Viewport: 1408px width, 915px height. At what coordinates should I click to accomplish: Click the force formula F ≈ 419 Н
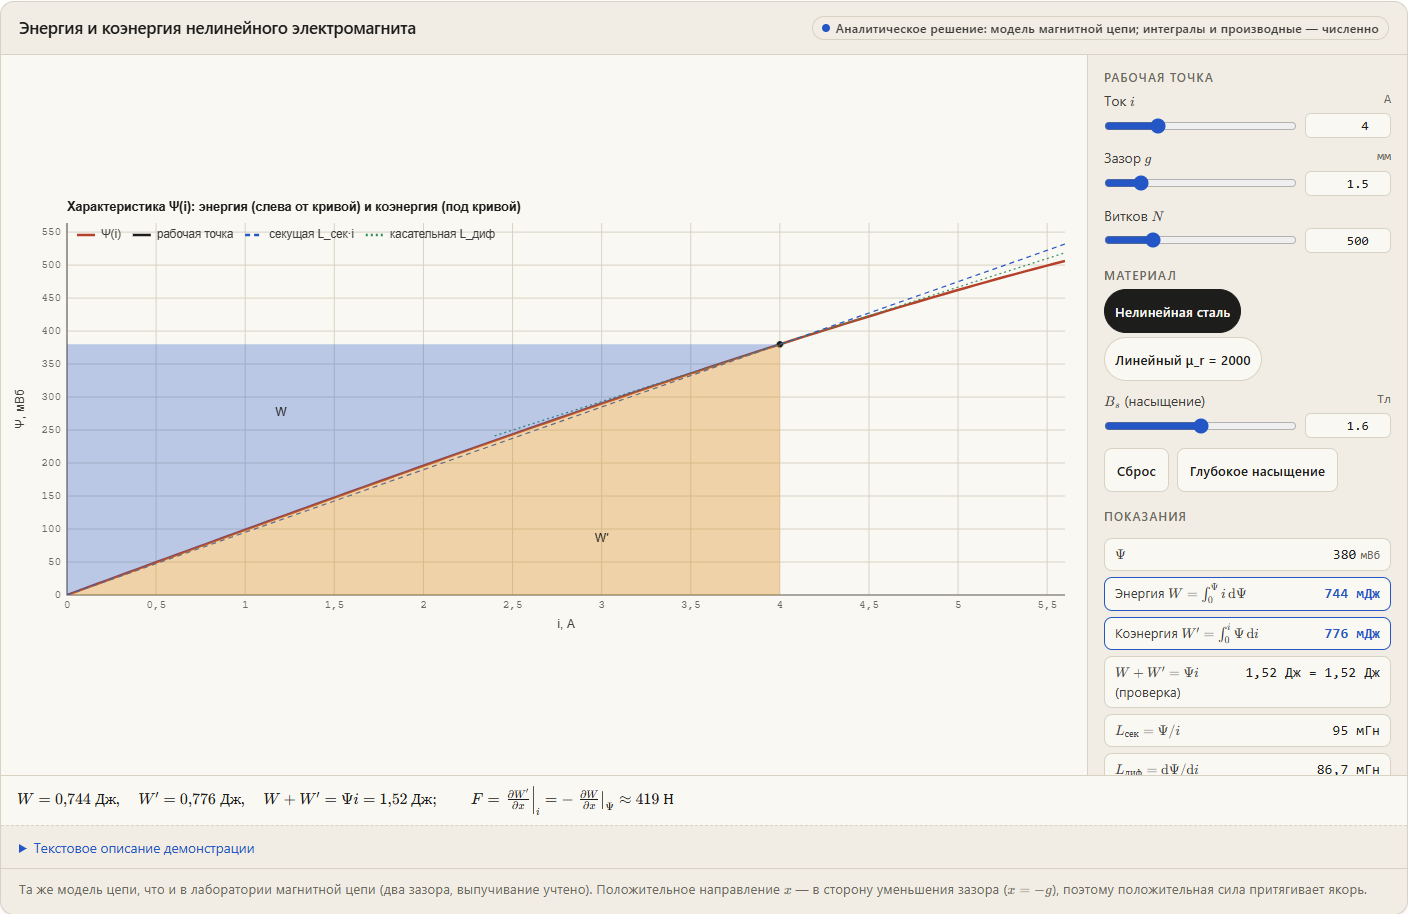[x=572, y=800]
